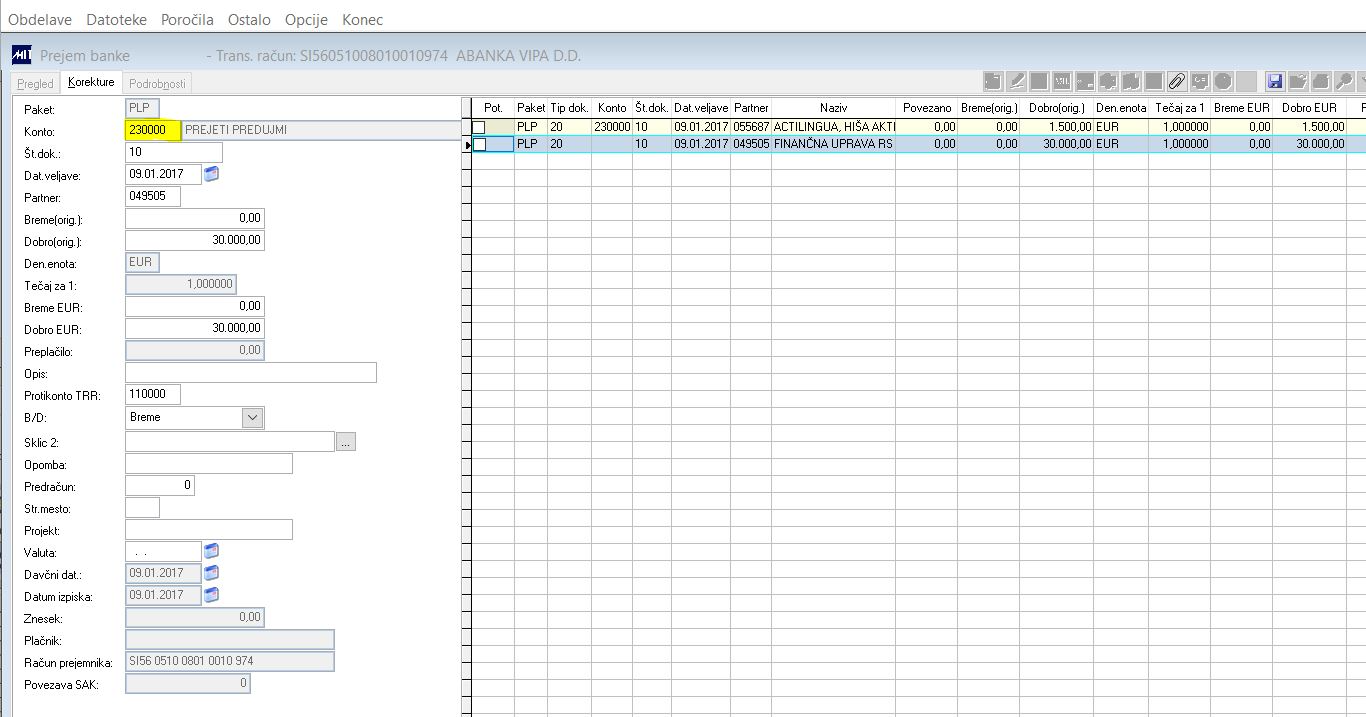Click the app logo beside Prejem banke
Image resolution: width=1366 pixels, height=717 pixels.
pos(21,55)
